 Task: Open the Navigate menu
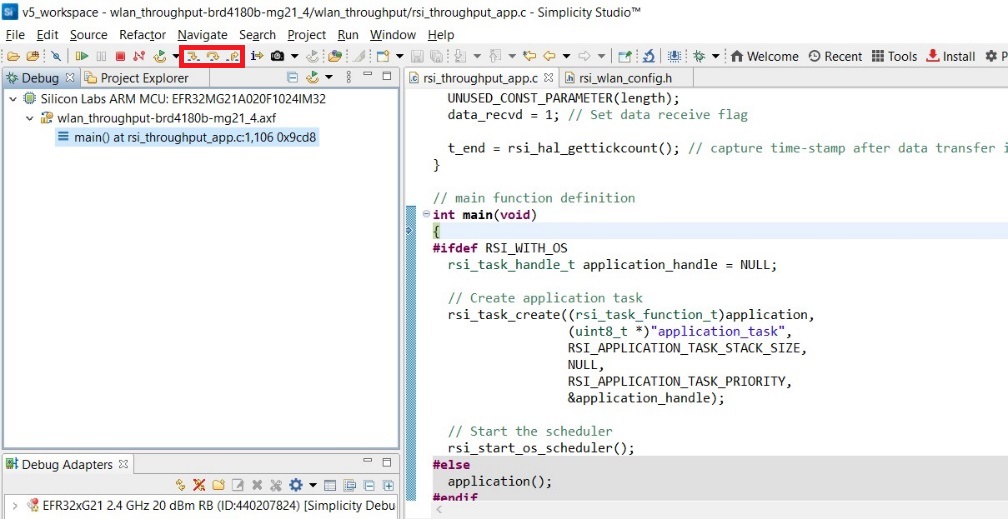(202, 35)
